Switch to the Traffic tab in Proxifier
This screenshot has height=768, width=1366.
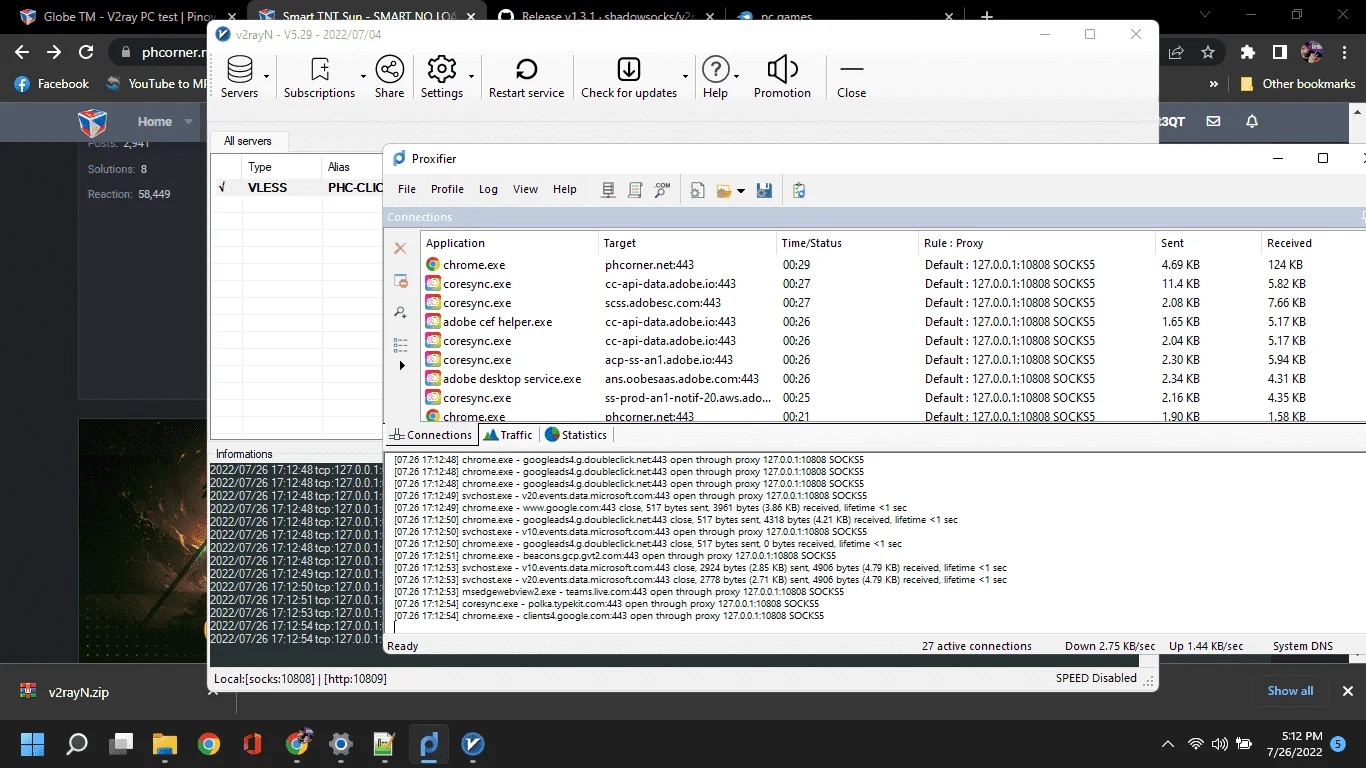tap(508, 435)
